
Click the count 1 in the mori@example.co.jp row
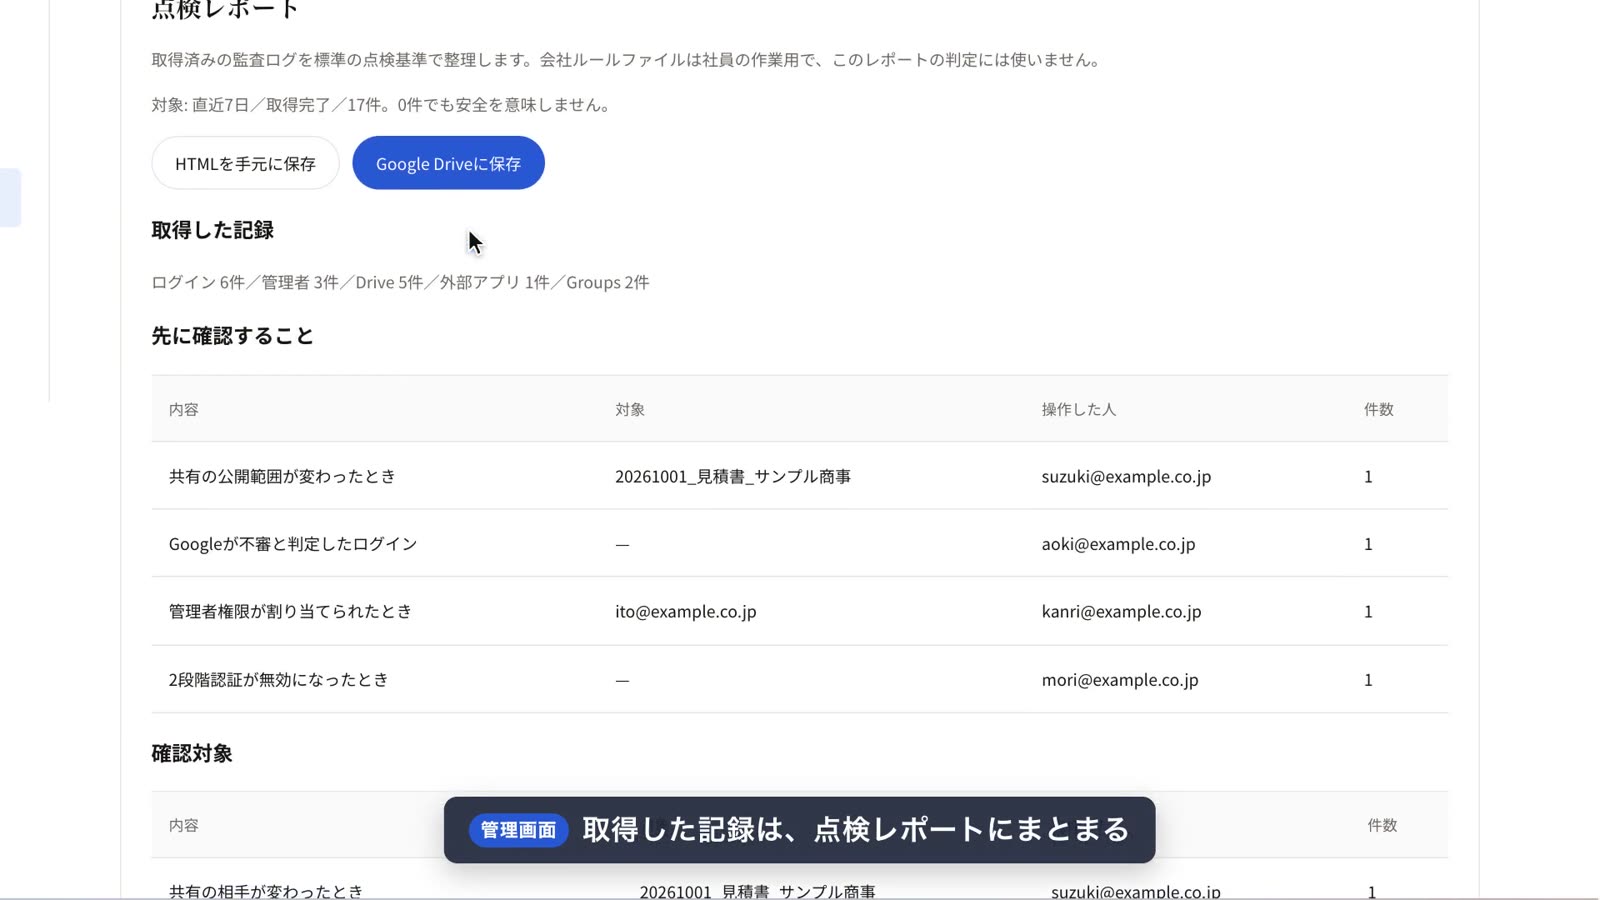(1368, 679)
